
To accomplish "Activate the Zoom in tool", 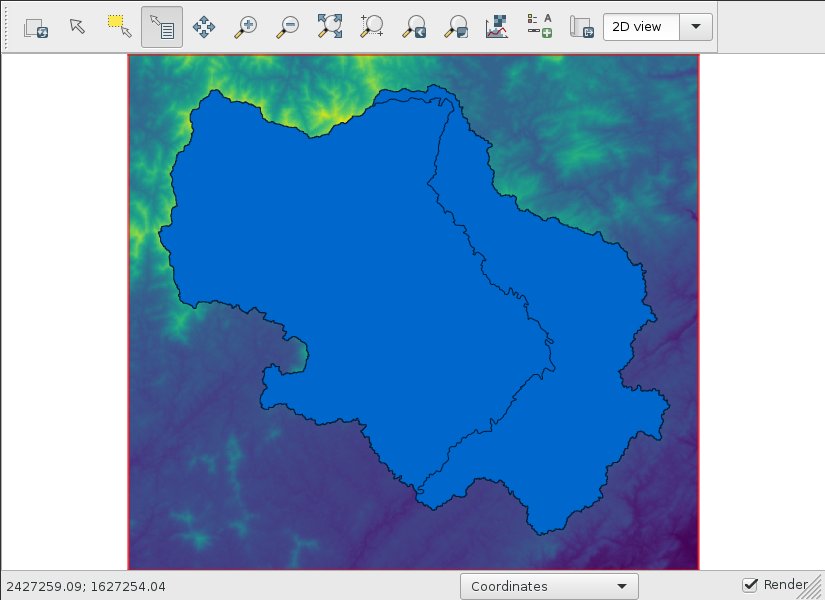I will 246,27.
